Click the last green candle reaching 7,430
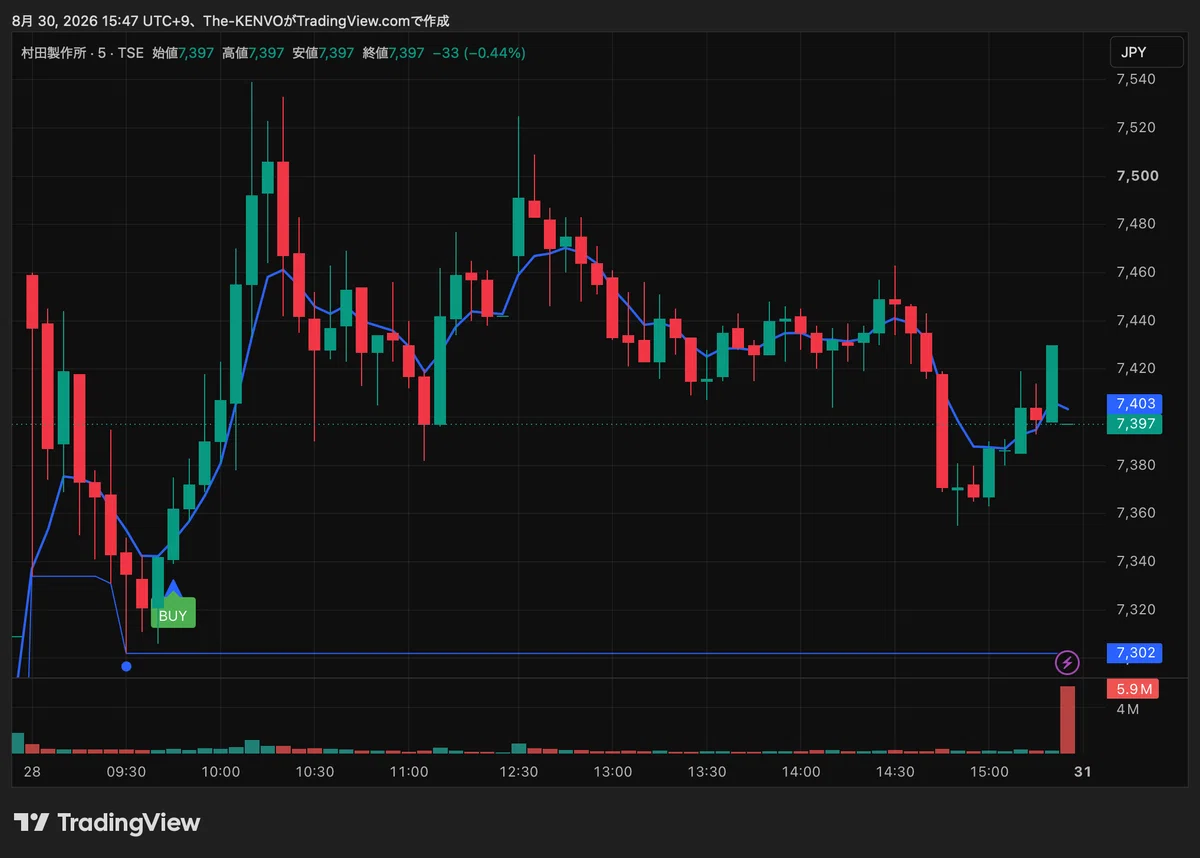 click(1052, 383)
